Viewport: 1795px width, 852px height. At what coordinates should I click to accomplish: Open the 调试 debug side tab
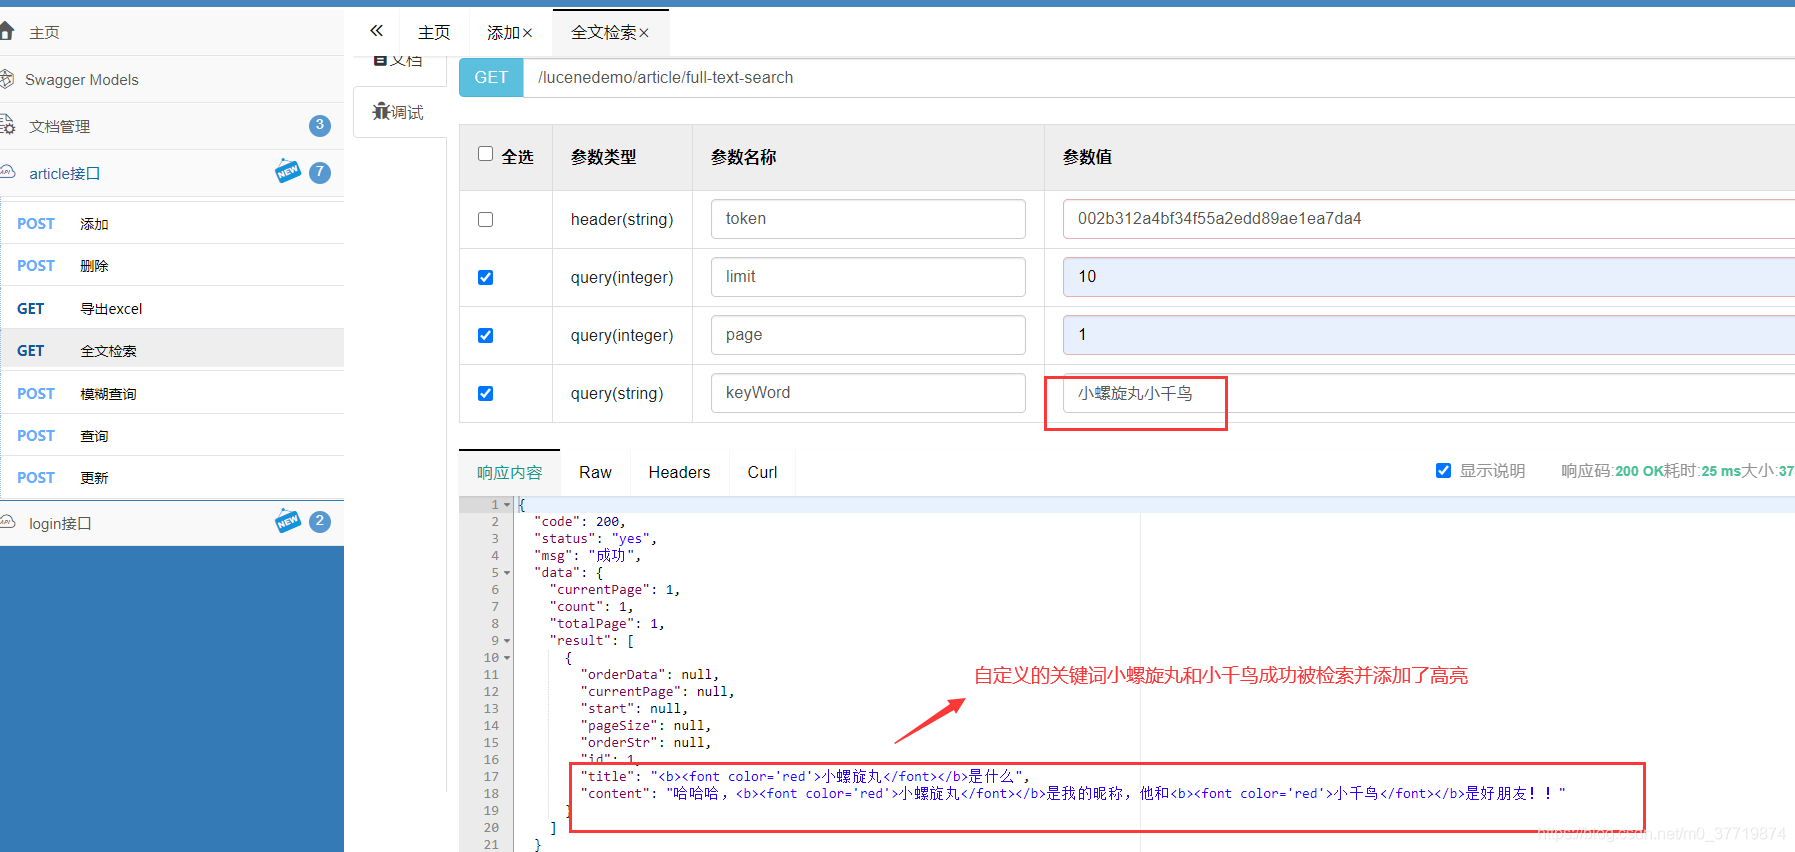click(399, 112)
